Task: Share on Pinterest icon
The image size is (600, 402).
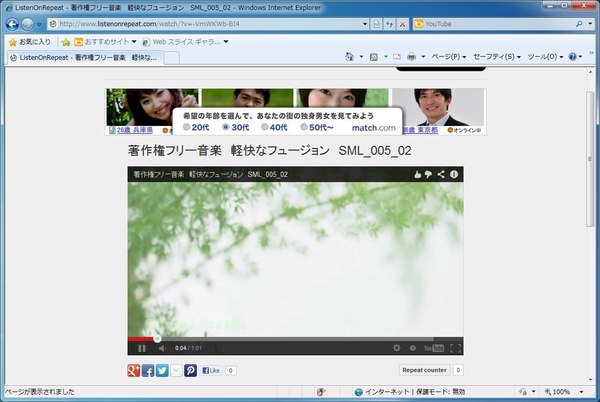Action: (191, 370)
